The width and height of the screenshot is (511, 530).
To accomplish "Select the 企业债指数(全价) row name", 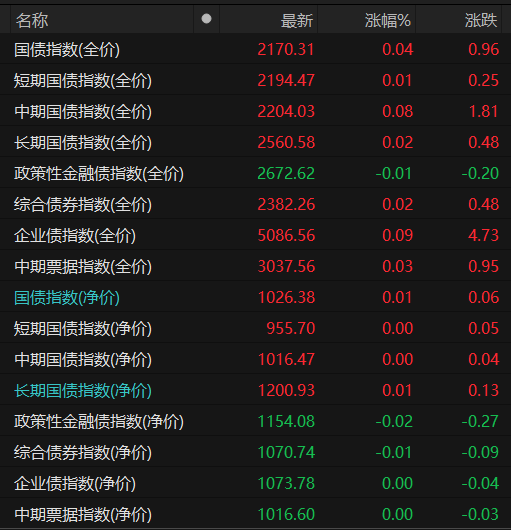I will [x=75, y=236].
